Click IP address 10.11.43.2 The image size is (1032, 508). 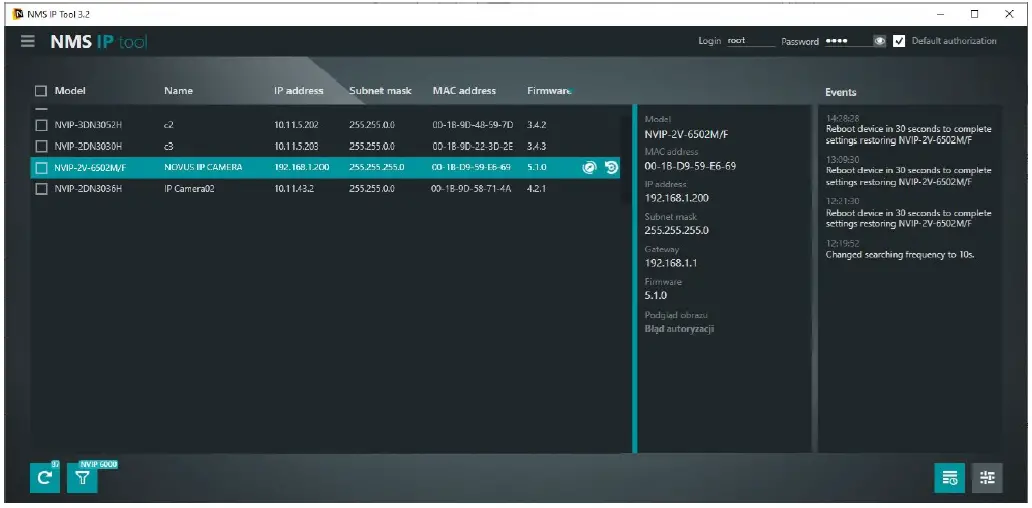click(292, 189)
